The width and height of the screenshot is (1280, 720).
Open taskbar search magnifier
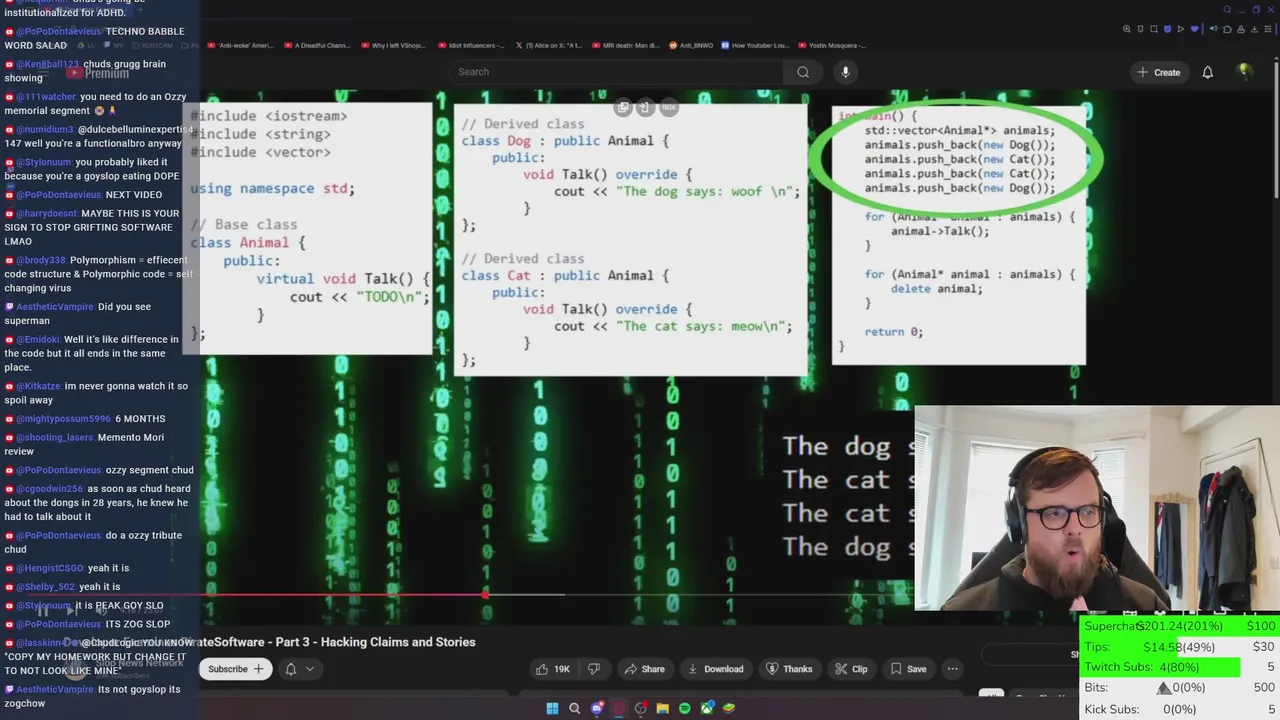click(x=574, y=708)
